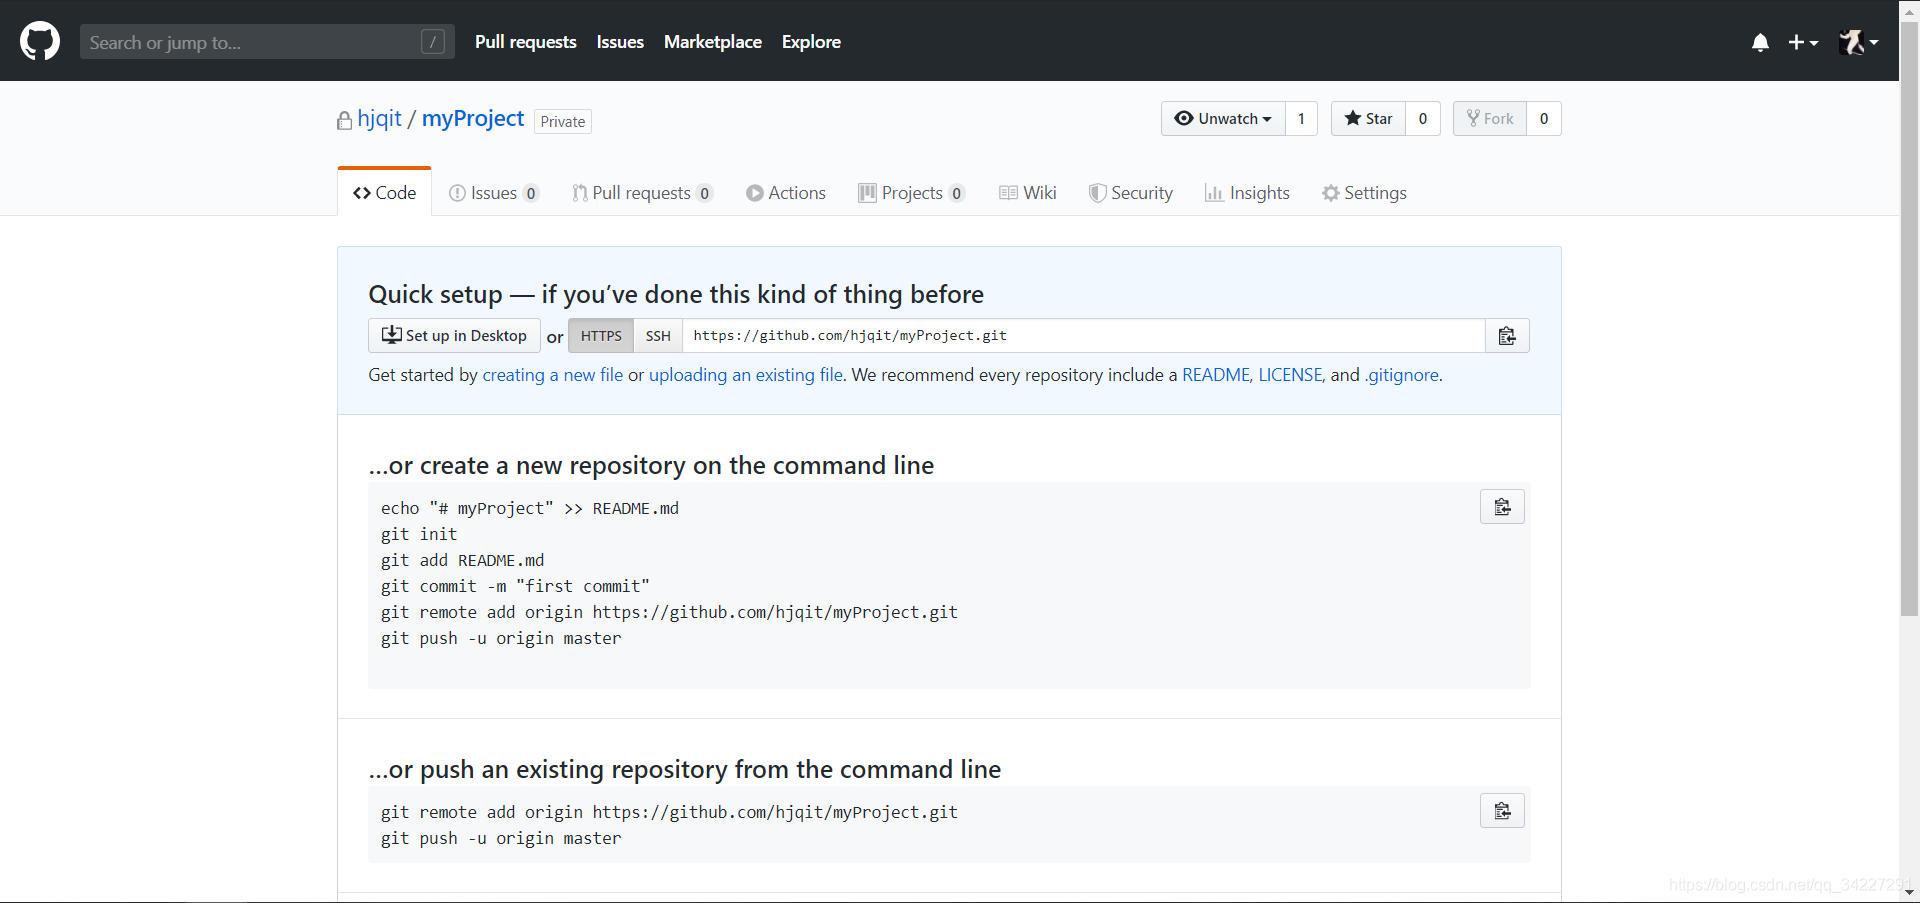Select SSH clone URL option

(x=658, y=336)
